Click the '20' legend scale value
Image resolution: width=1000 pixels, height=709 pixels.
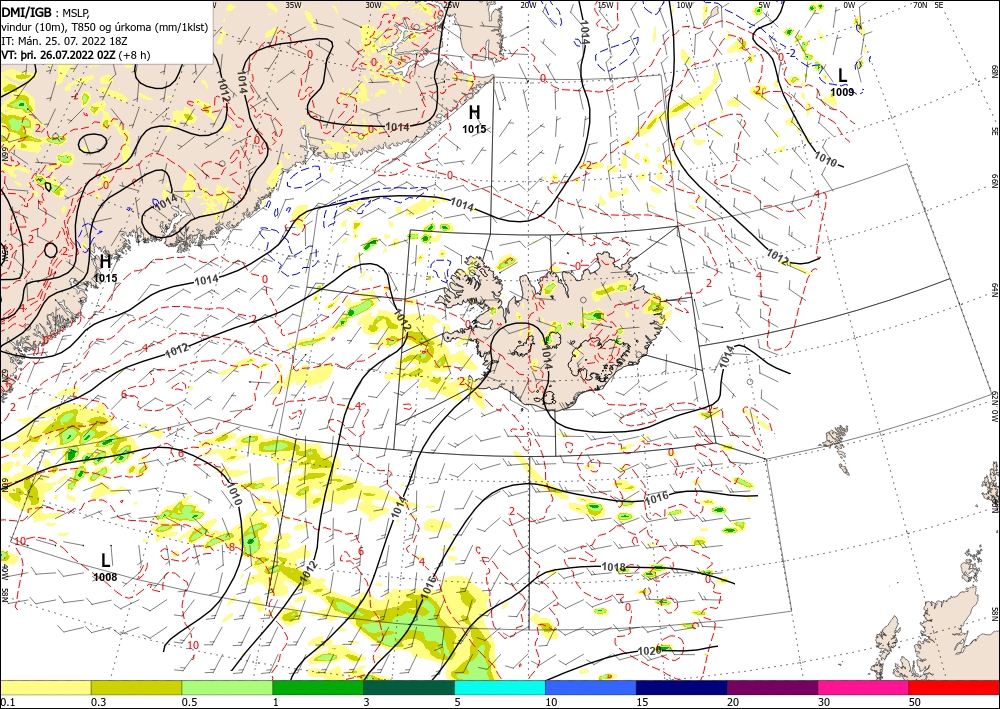pos(733,702)
